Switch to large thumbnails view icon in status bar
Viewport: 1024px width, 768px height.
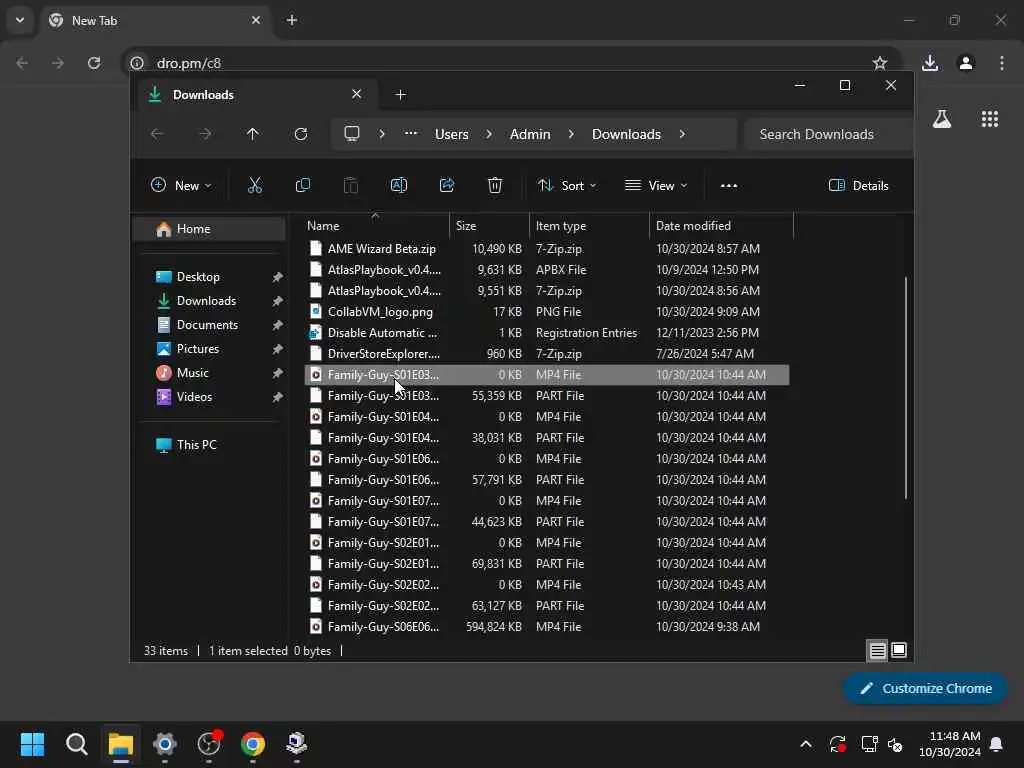pyautogui.click(x=899, y=650)
